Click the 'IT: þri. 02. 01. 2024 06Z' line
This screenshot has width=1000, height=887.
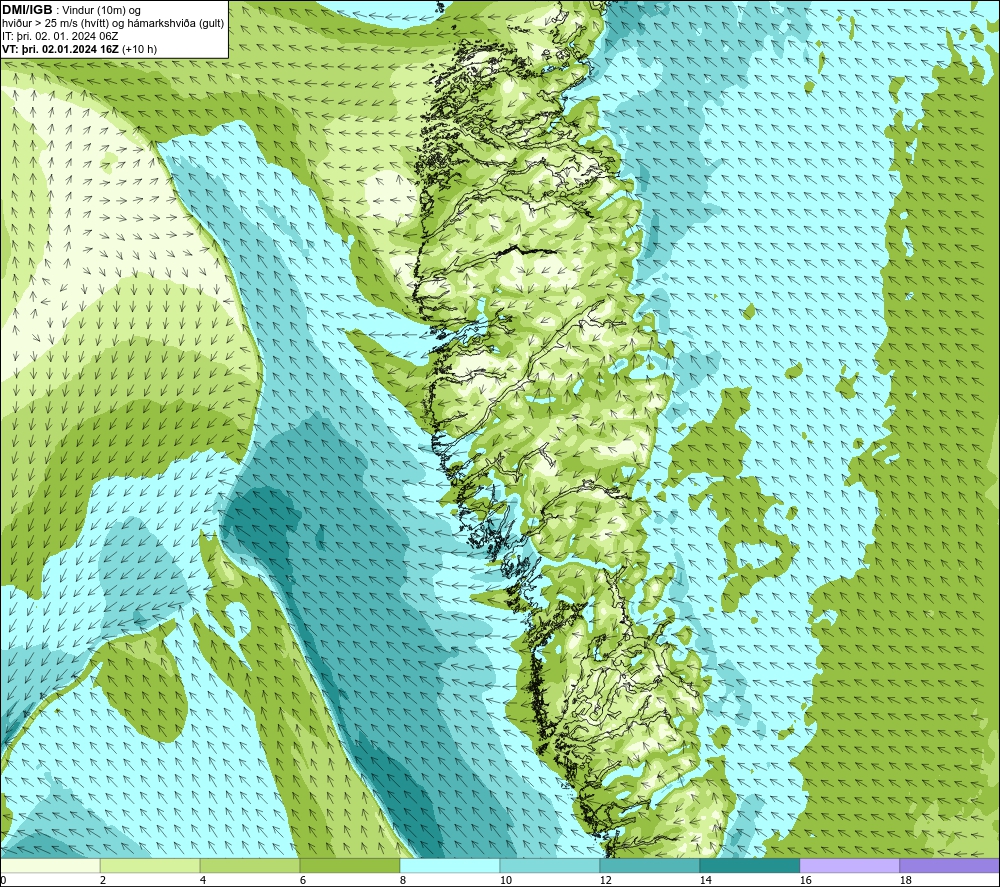pyautogui.click(x=60, y=36)
